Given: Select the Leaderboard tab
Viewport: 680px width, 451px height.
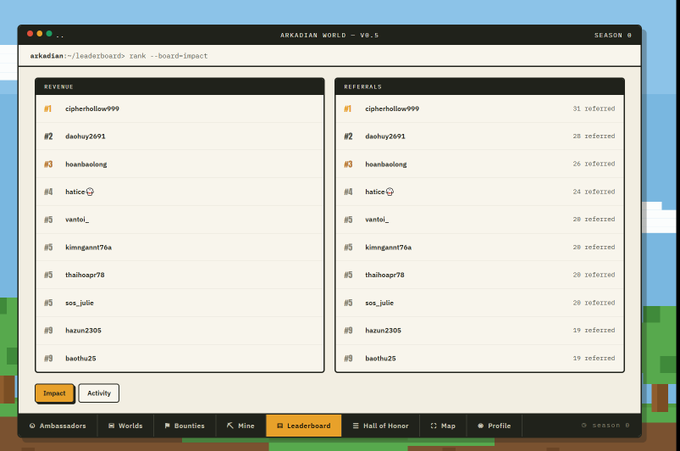Looking at the screenshot, I should pyautogui.click(x=304, y=426).
